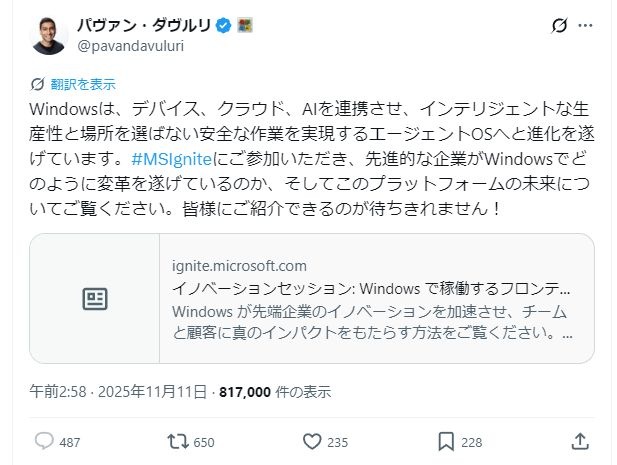
Task: Click the reply speech bubble icon
Action: (44, 441)
